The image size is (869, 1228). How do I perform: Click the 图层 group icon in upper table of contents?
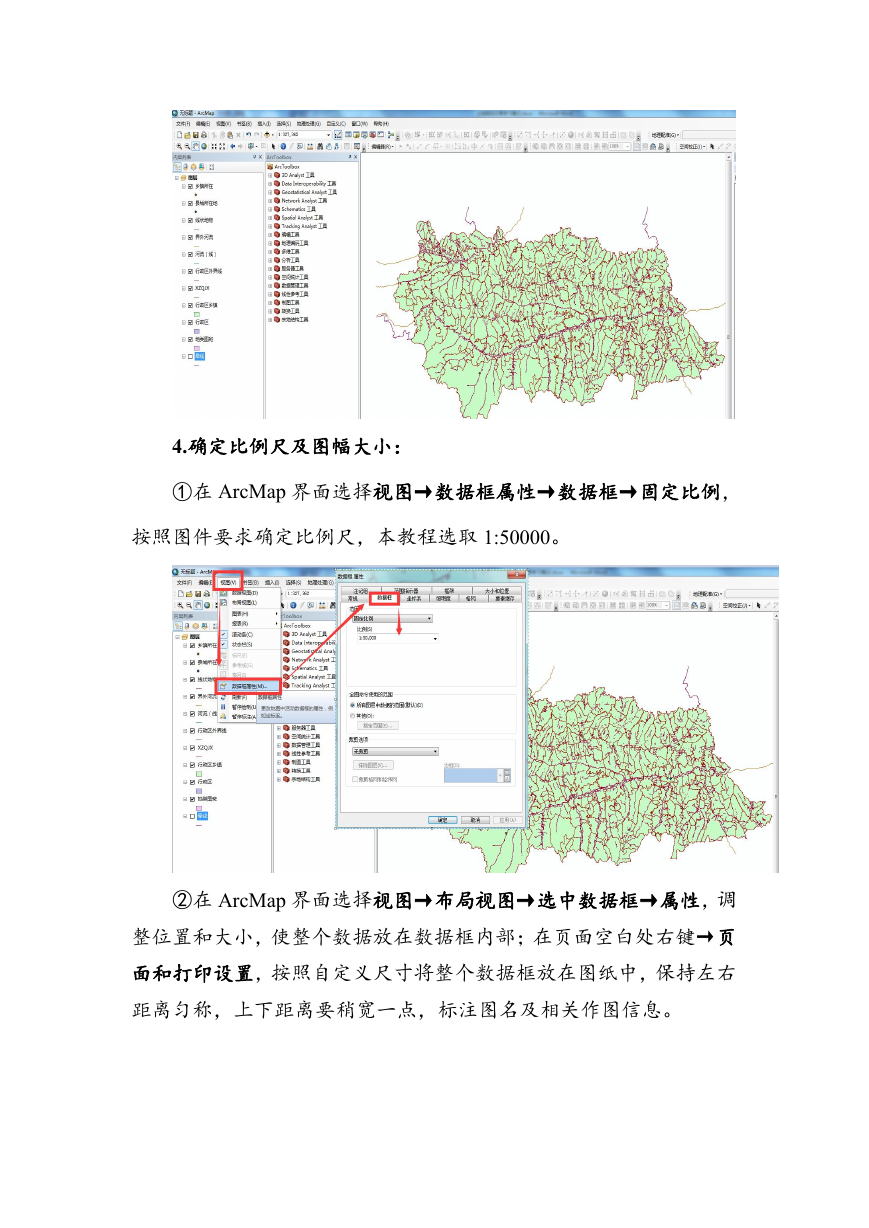click(x=184, y=178)
